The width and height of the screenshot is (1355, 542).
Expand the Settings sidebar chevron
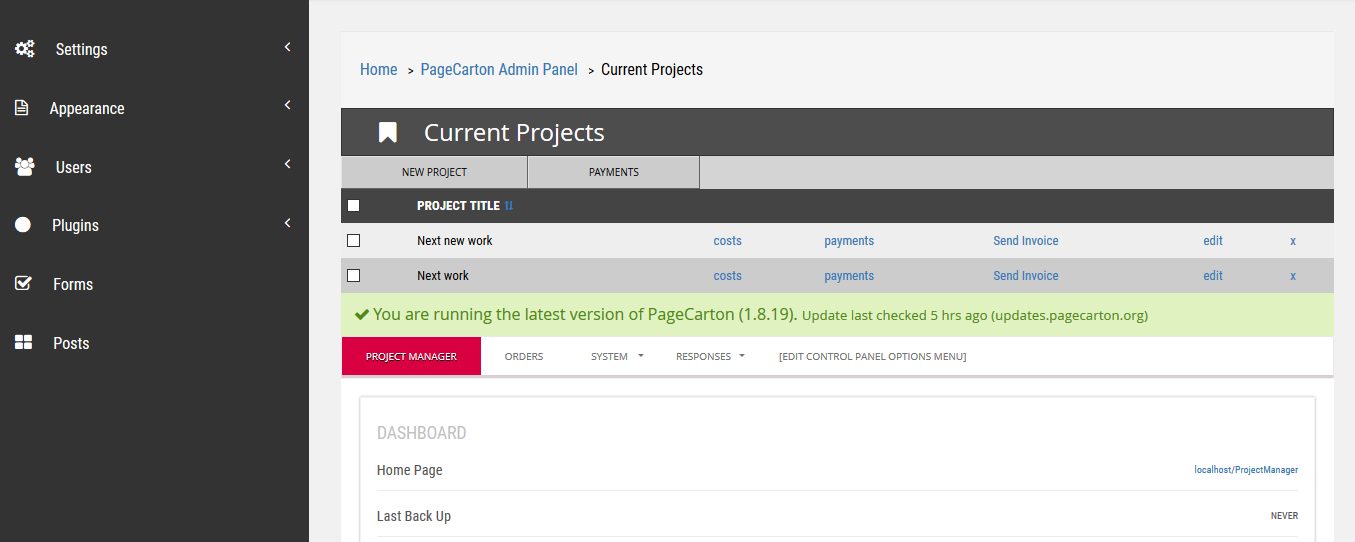click(287, 47)
